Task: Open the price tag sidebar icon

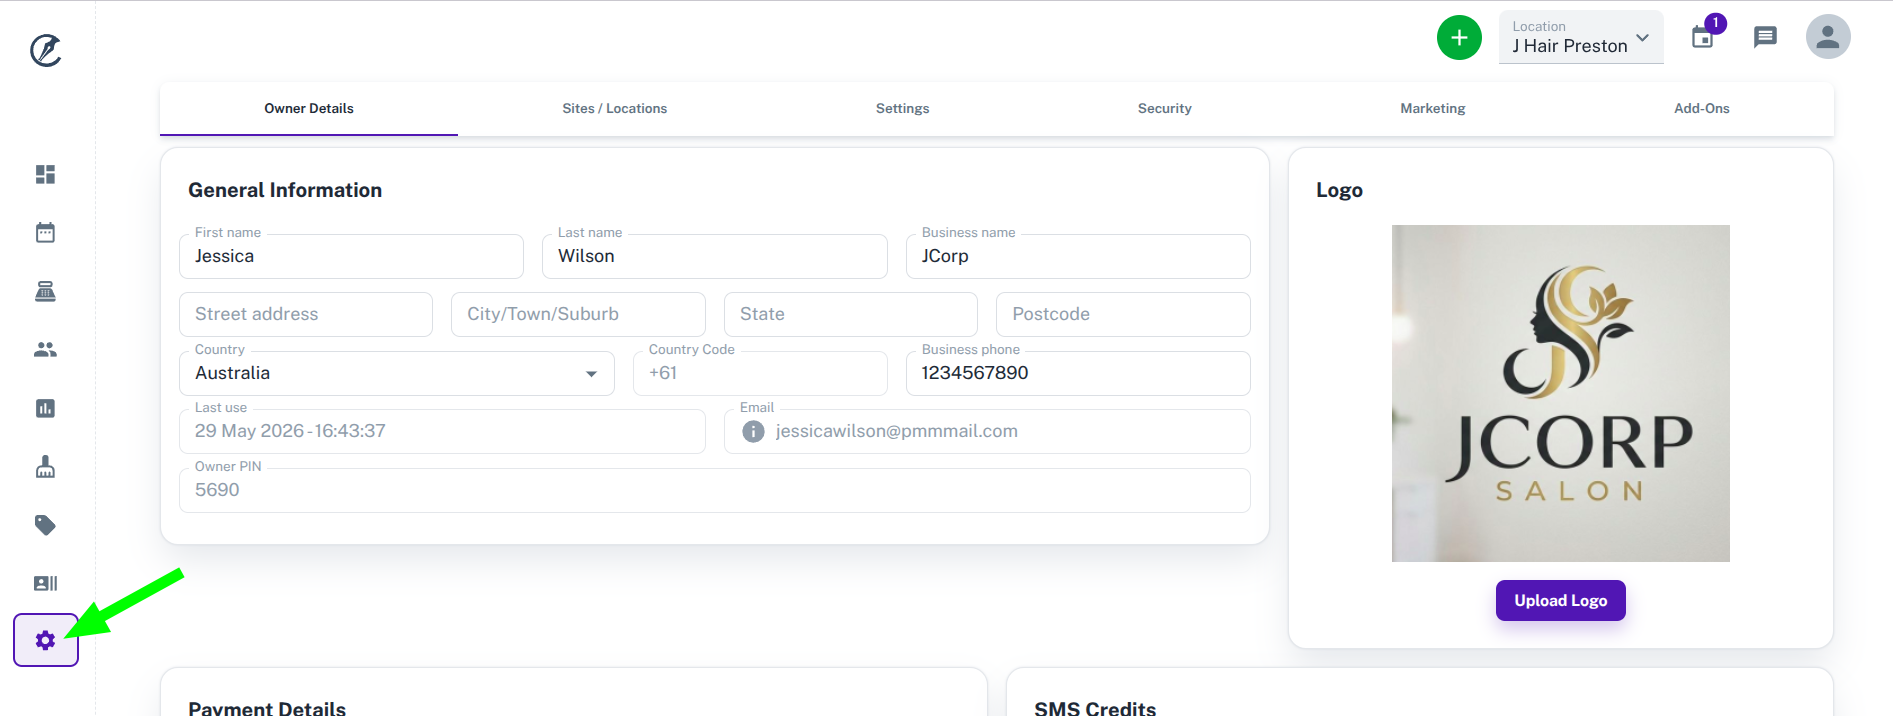Action: point(46,525)
